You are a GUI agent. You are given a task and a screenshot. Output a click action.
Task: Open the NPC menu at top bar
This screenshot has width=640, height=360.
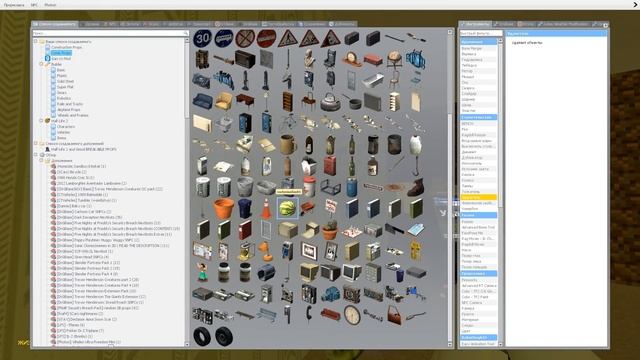pyautogui.click(x=34, y=5)
